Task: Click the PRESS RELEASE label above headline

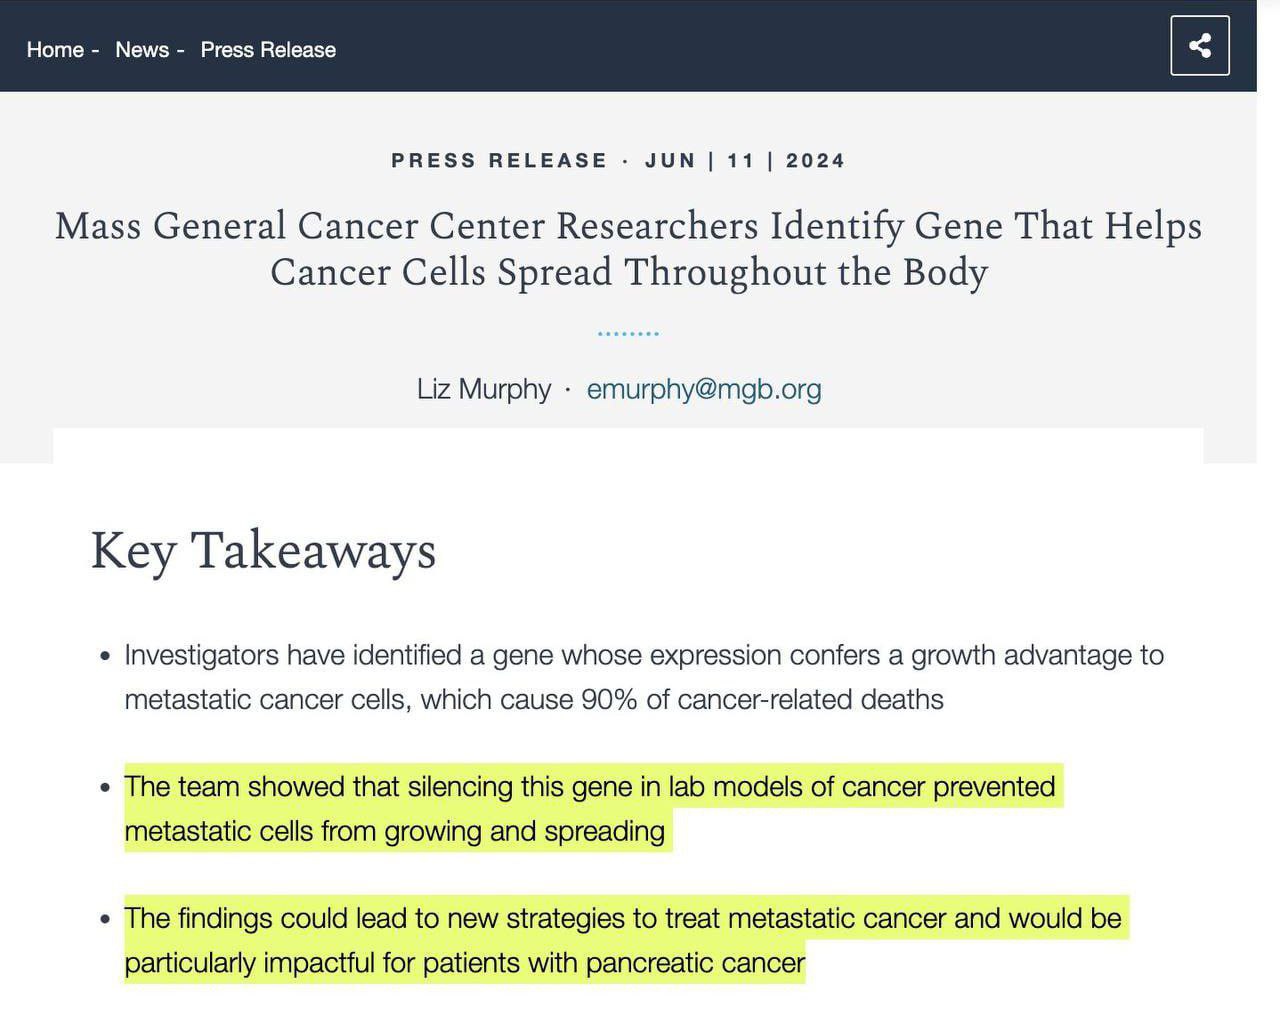Action: click(x=499, y=161)
